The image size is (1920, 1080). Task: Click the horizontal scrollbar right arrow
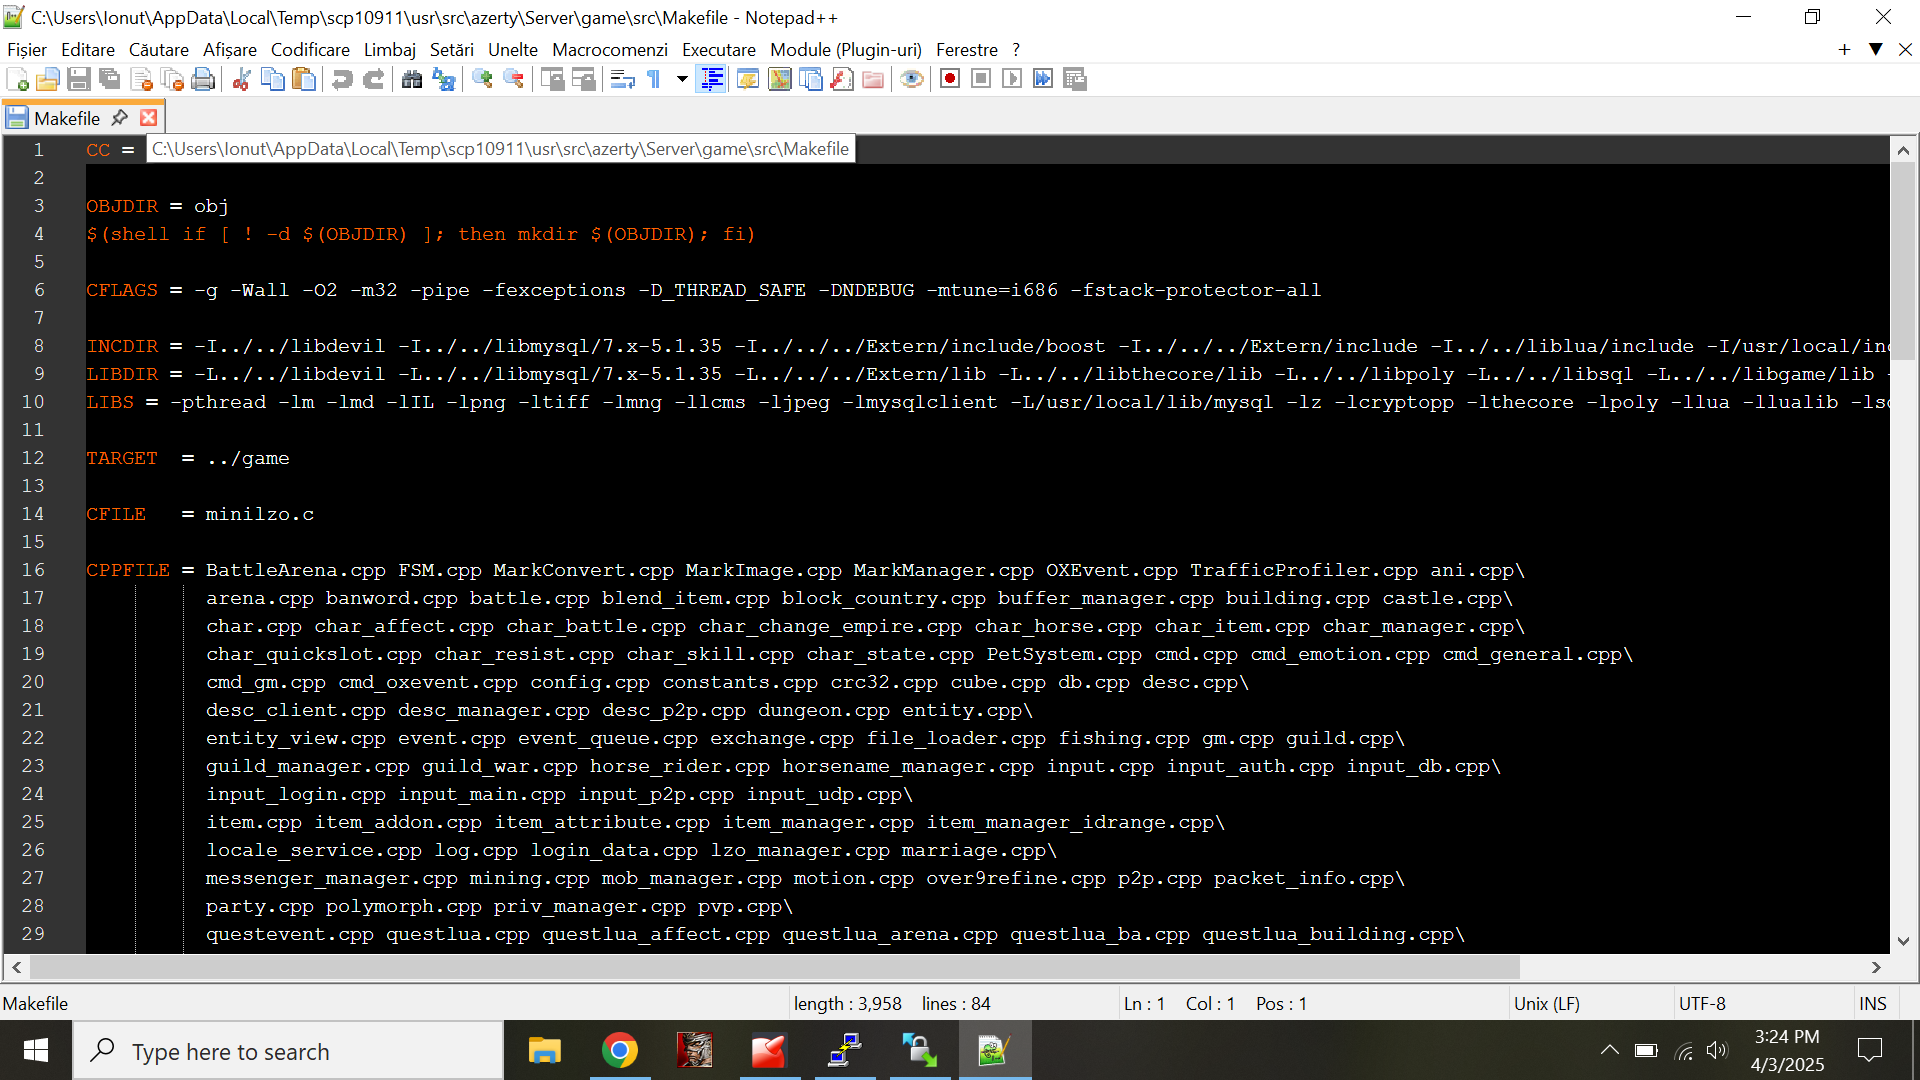coord(1876,967)
